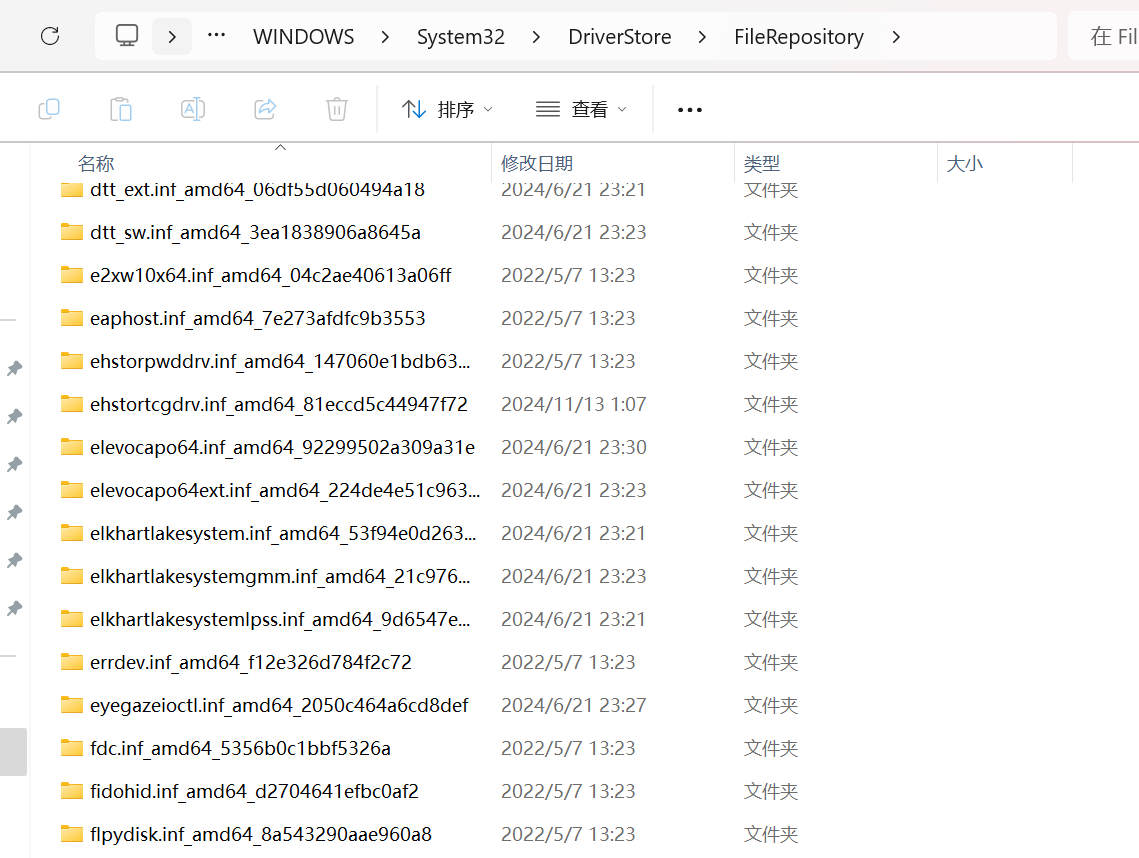Select folder e2xw10x64.inf_amd64_04c2ae40613a06ff
This screenshot has height=858, width=1139.
tap(270, 275)
